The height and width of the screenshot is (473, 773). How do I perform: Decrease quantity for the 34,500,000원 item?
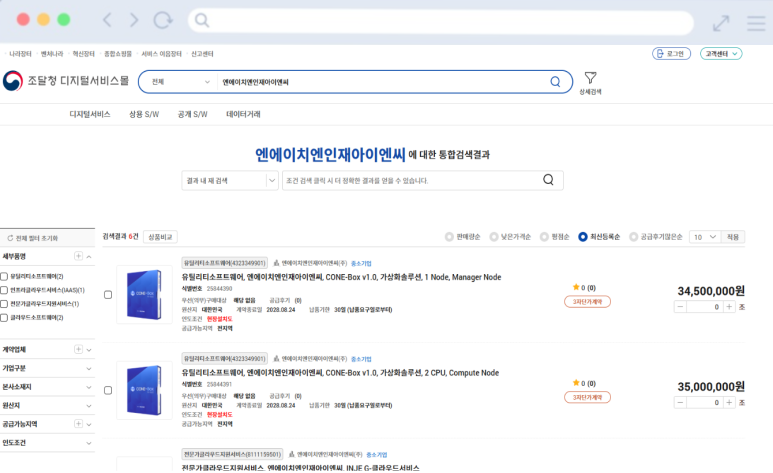tap(680, 307)
